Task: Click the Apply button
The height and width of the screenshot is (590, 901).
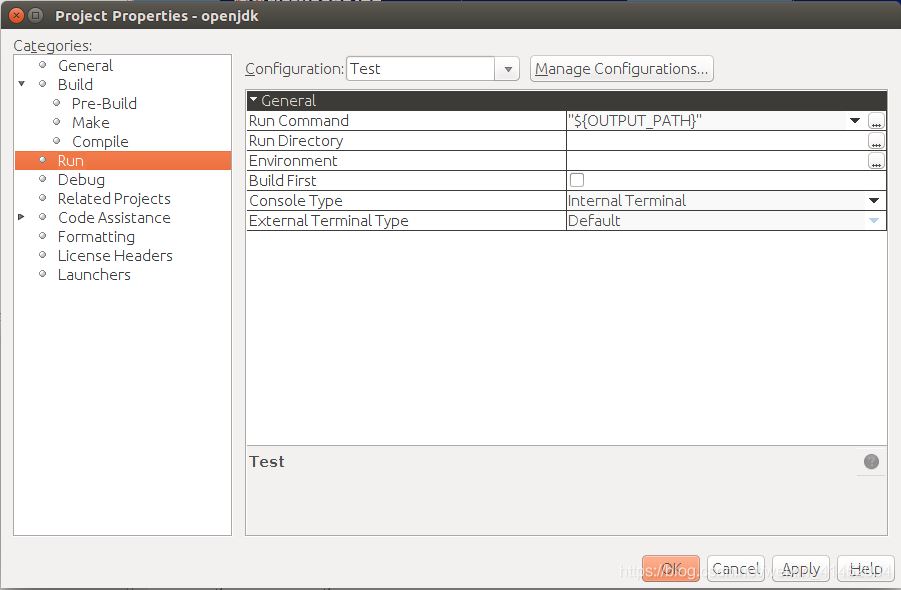Action: (800, 568)
